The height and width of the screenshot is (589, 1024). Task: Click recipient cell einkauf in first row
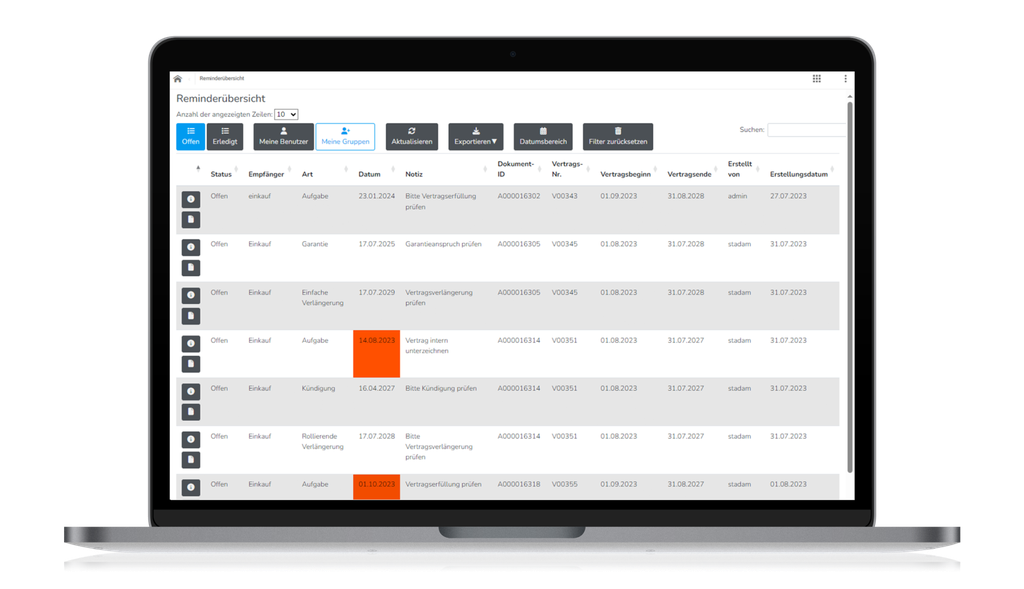259,196
